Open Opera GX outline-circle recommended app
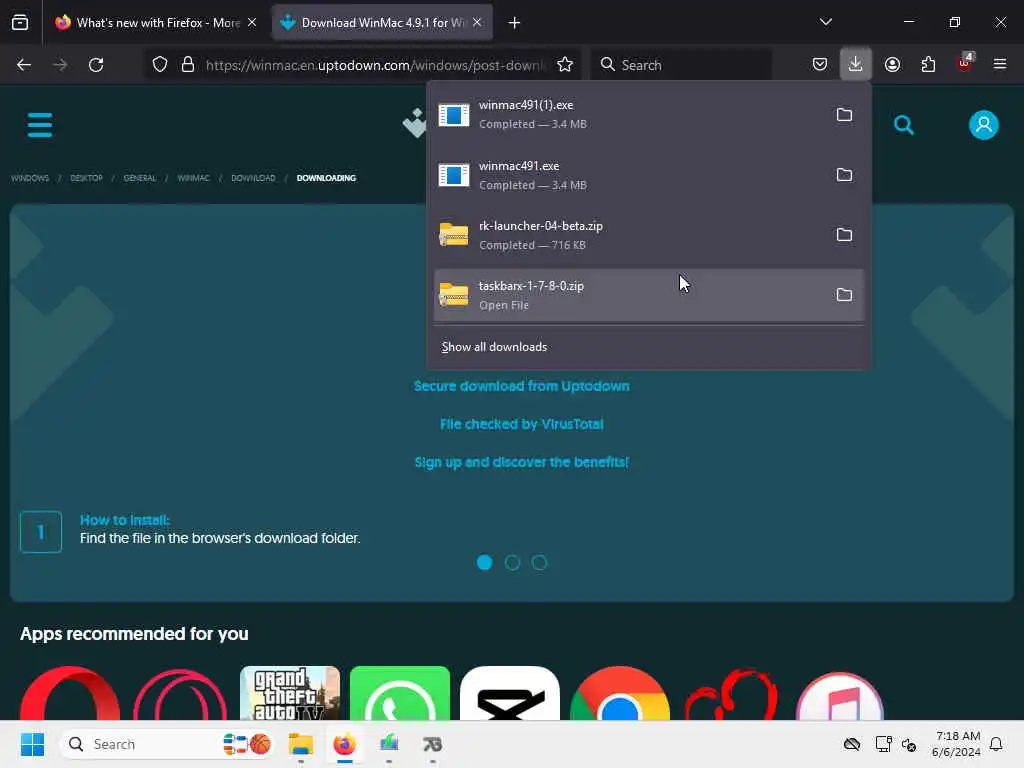The image size is (1024, 768). point(180,694)
